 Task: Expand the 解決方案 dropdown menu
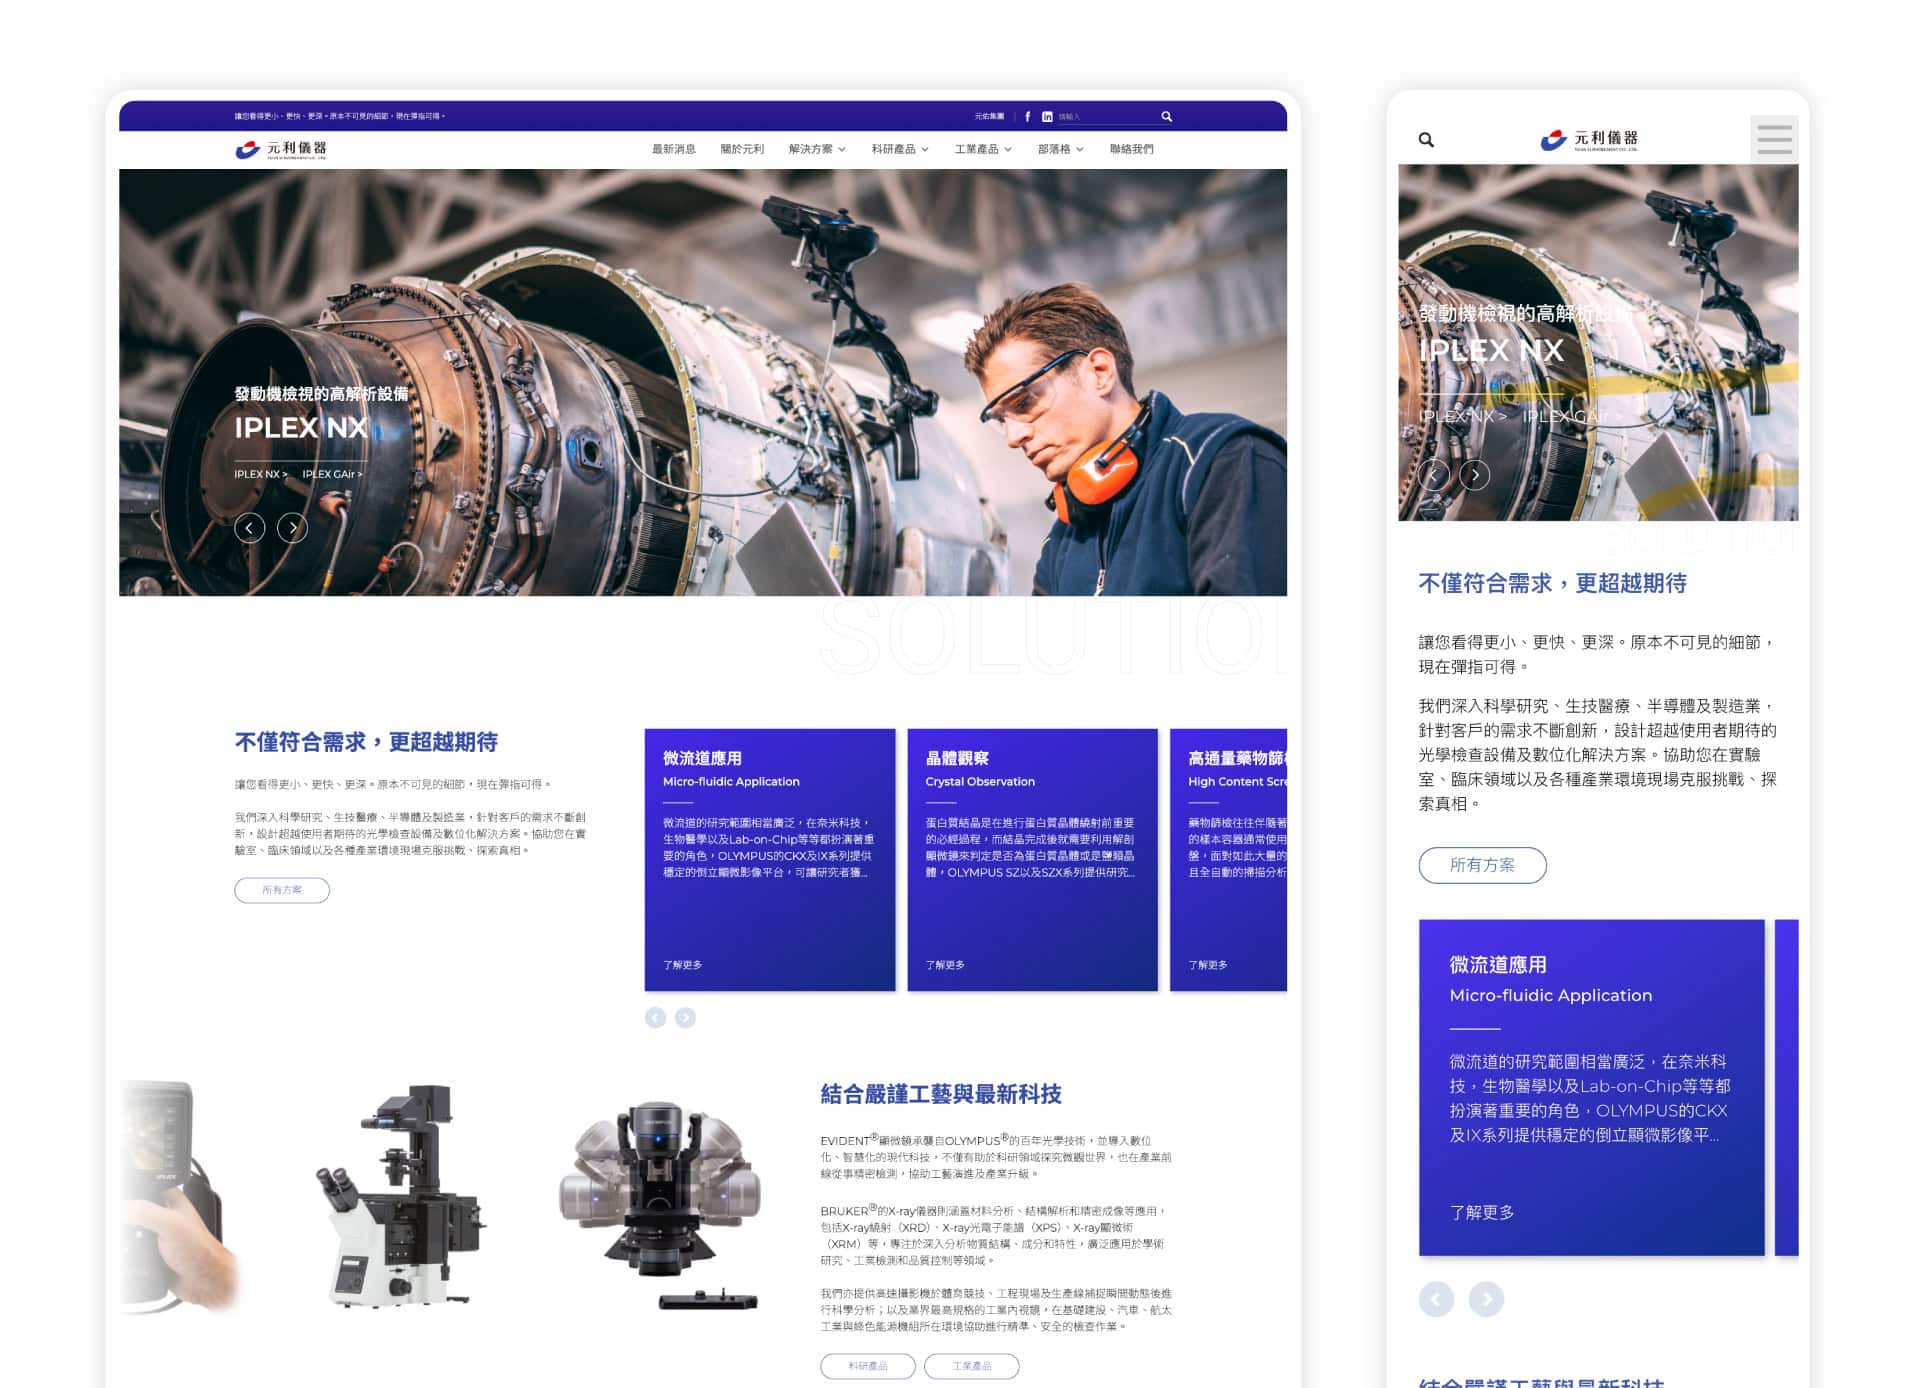[x=817, y=149]
